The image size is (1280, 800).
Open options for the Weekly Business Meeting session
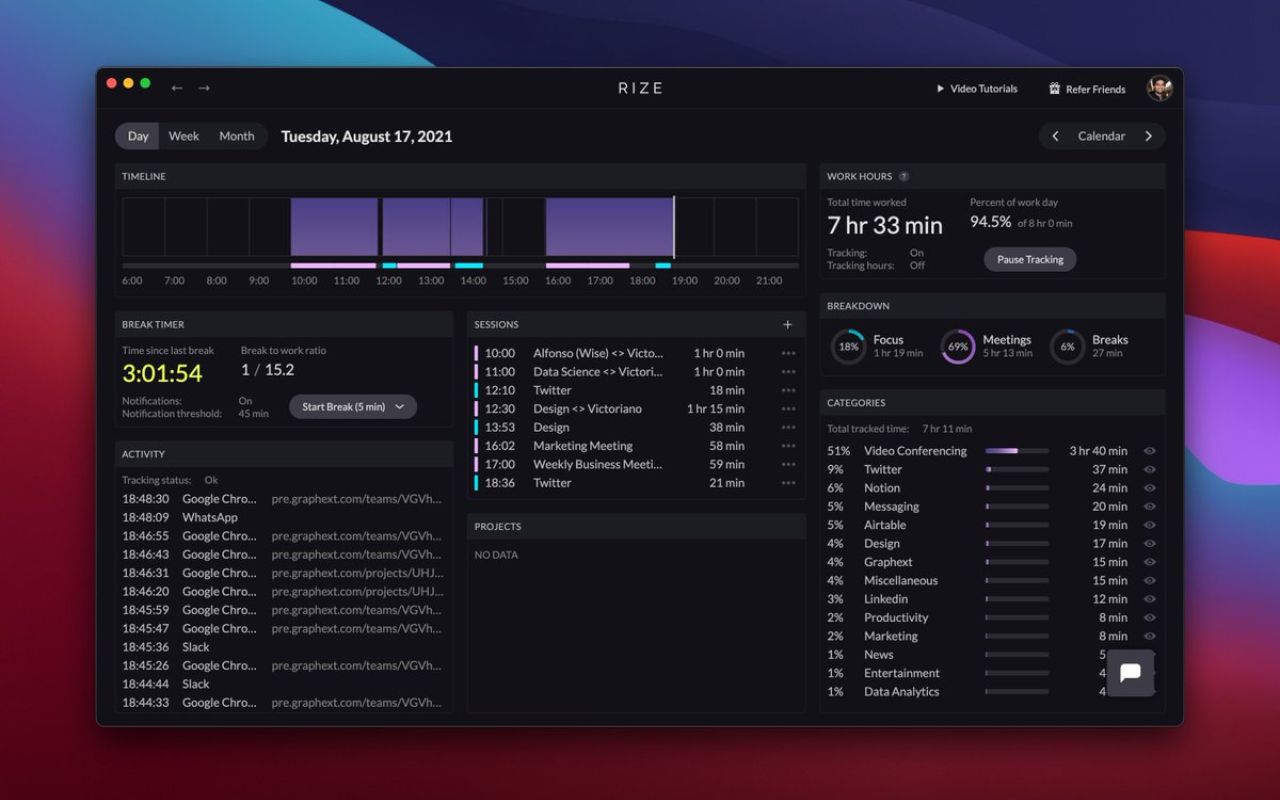click(789, 464)
